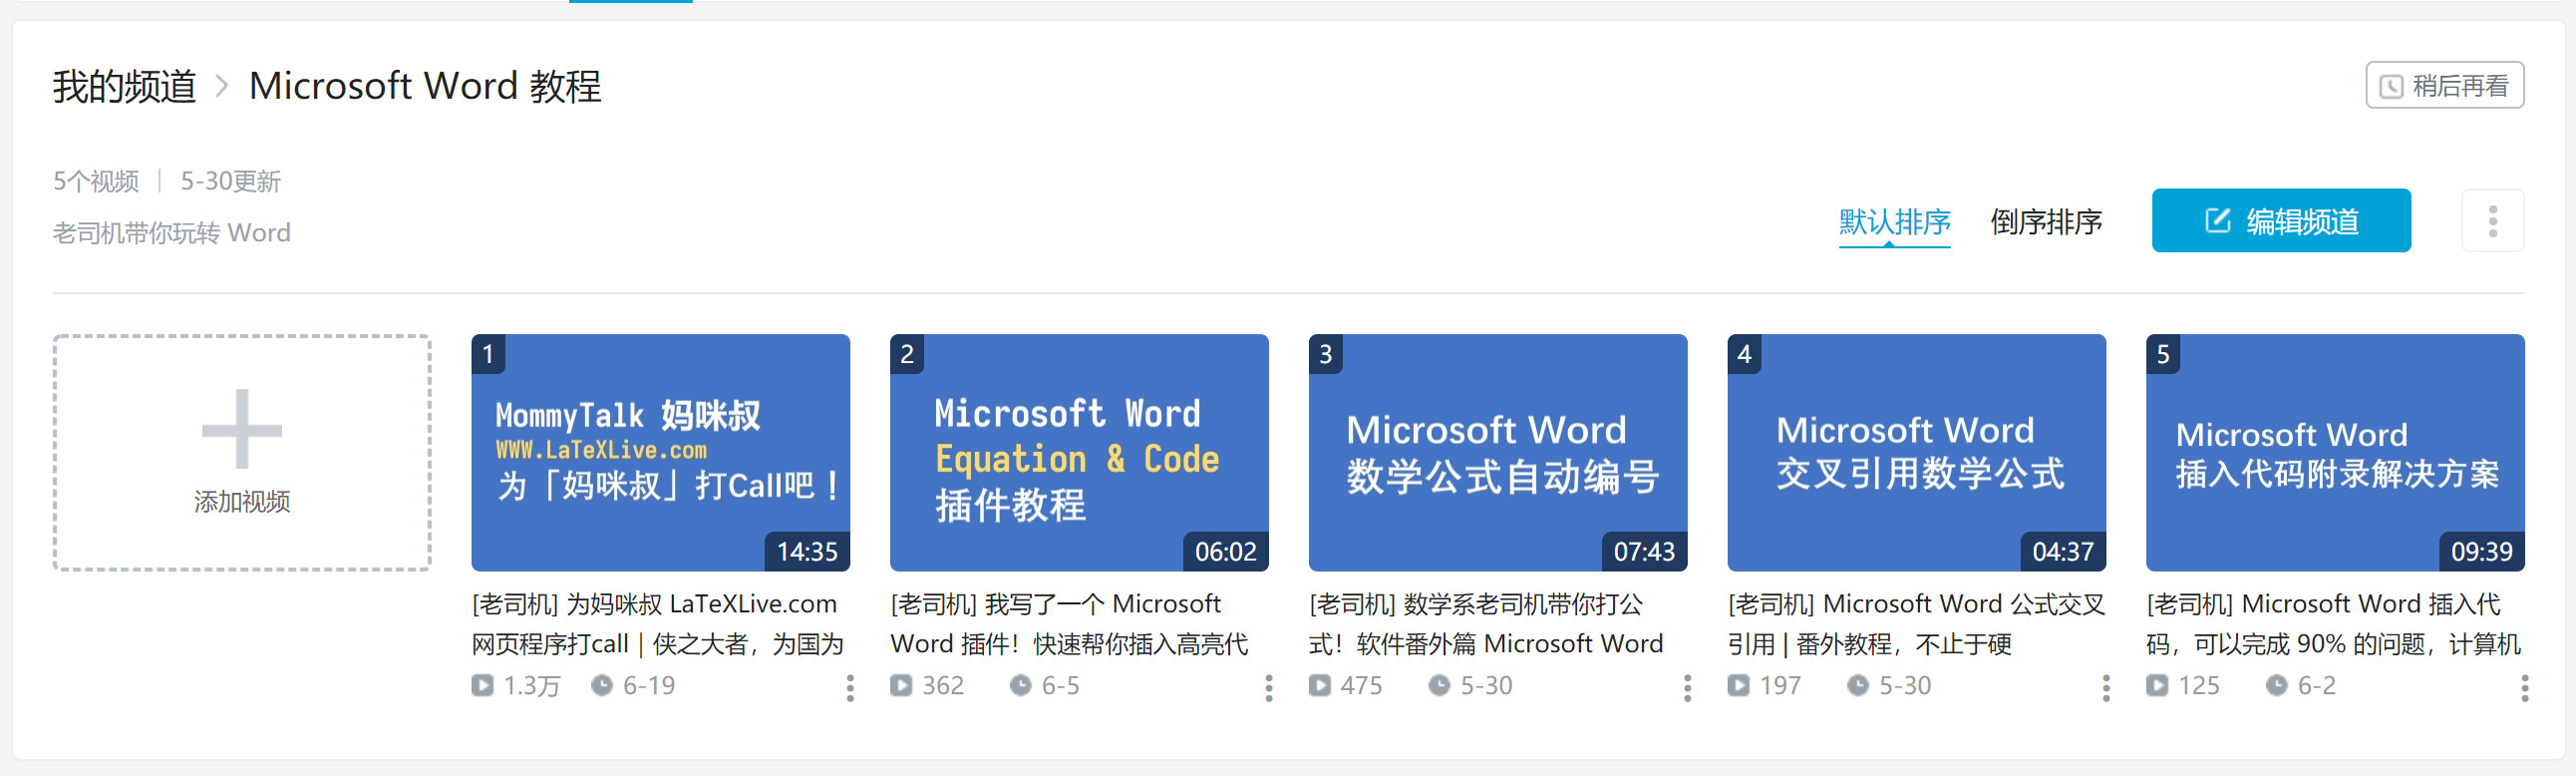Click title 我写了一个 Microsoft Word 插件

[x=1070, y=624]
